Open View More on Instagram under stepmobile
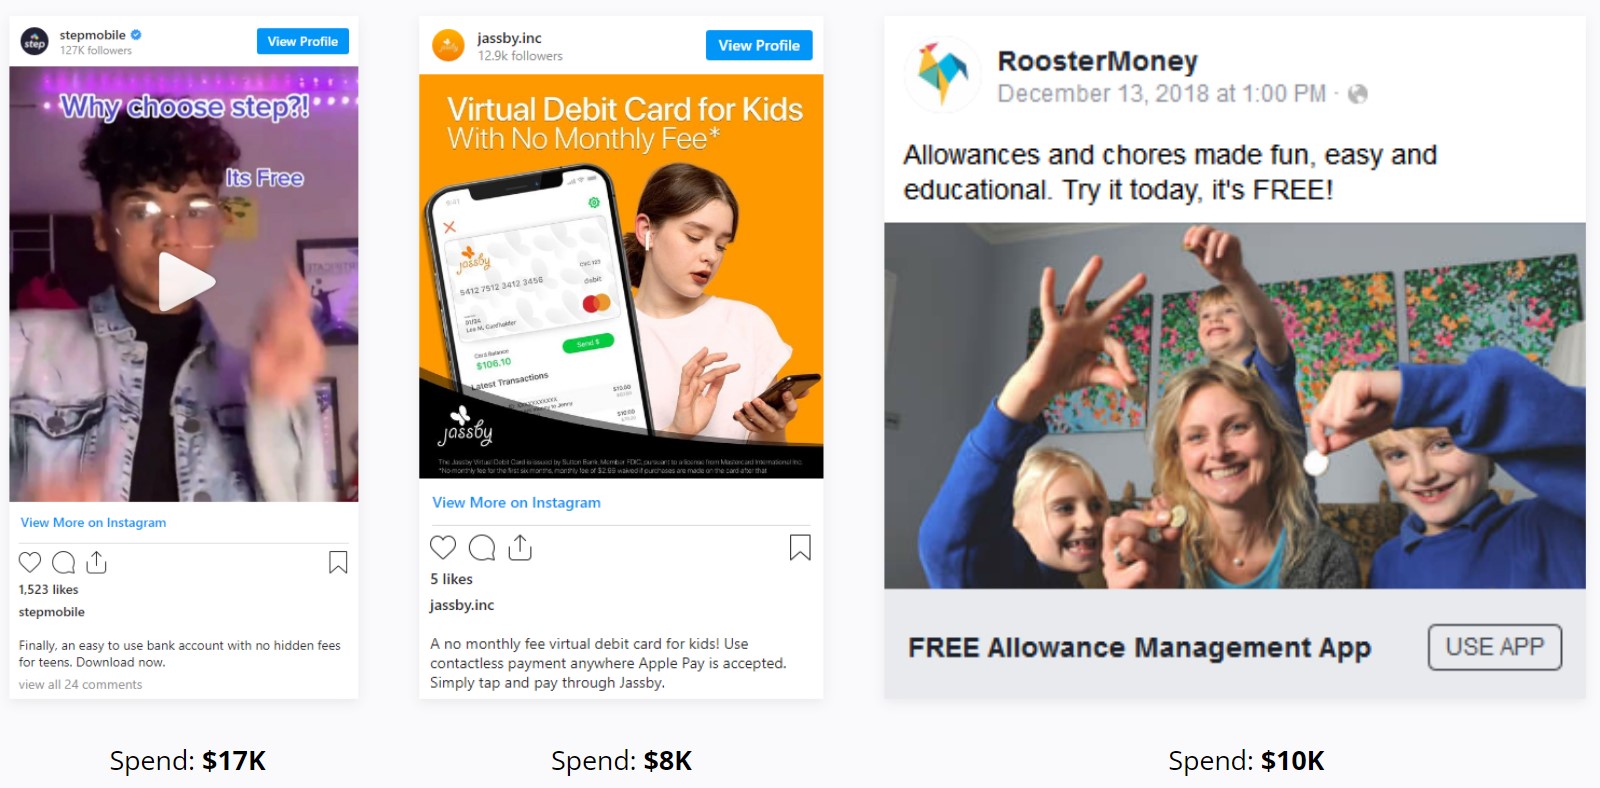This screenshot has width=1600, height=788. pos(93,522)
